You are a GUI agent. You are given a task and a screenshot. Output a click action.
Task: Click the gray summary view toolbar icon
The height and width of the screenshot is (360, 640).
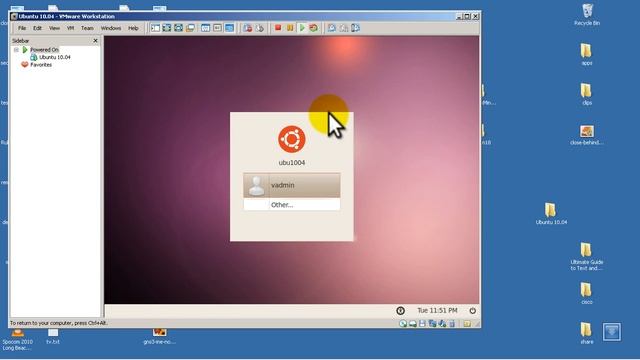(x=218, y=28)
